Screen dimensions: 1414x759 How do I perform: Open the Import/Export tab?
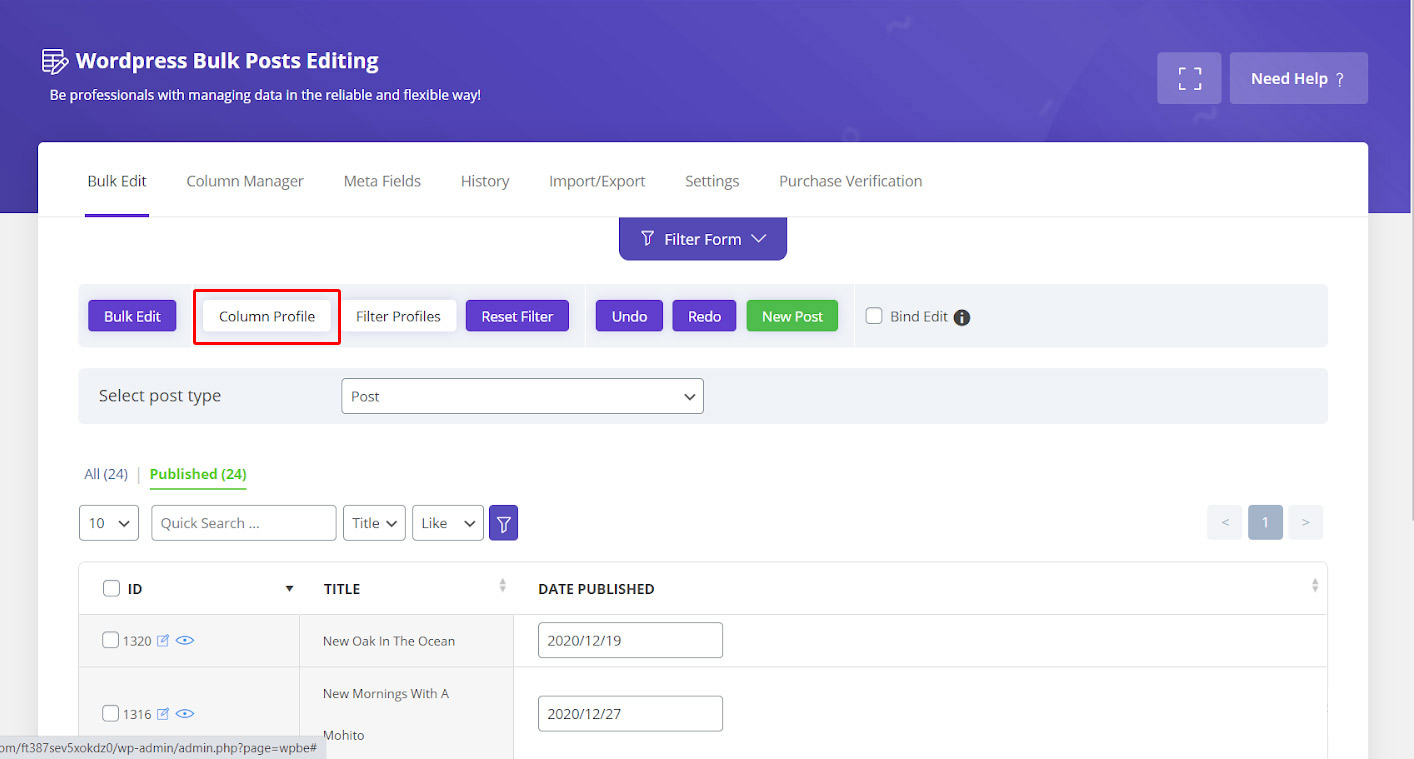point(597,181)
